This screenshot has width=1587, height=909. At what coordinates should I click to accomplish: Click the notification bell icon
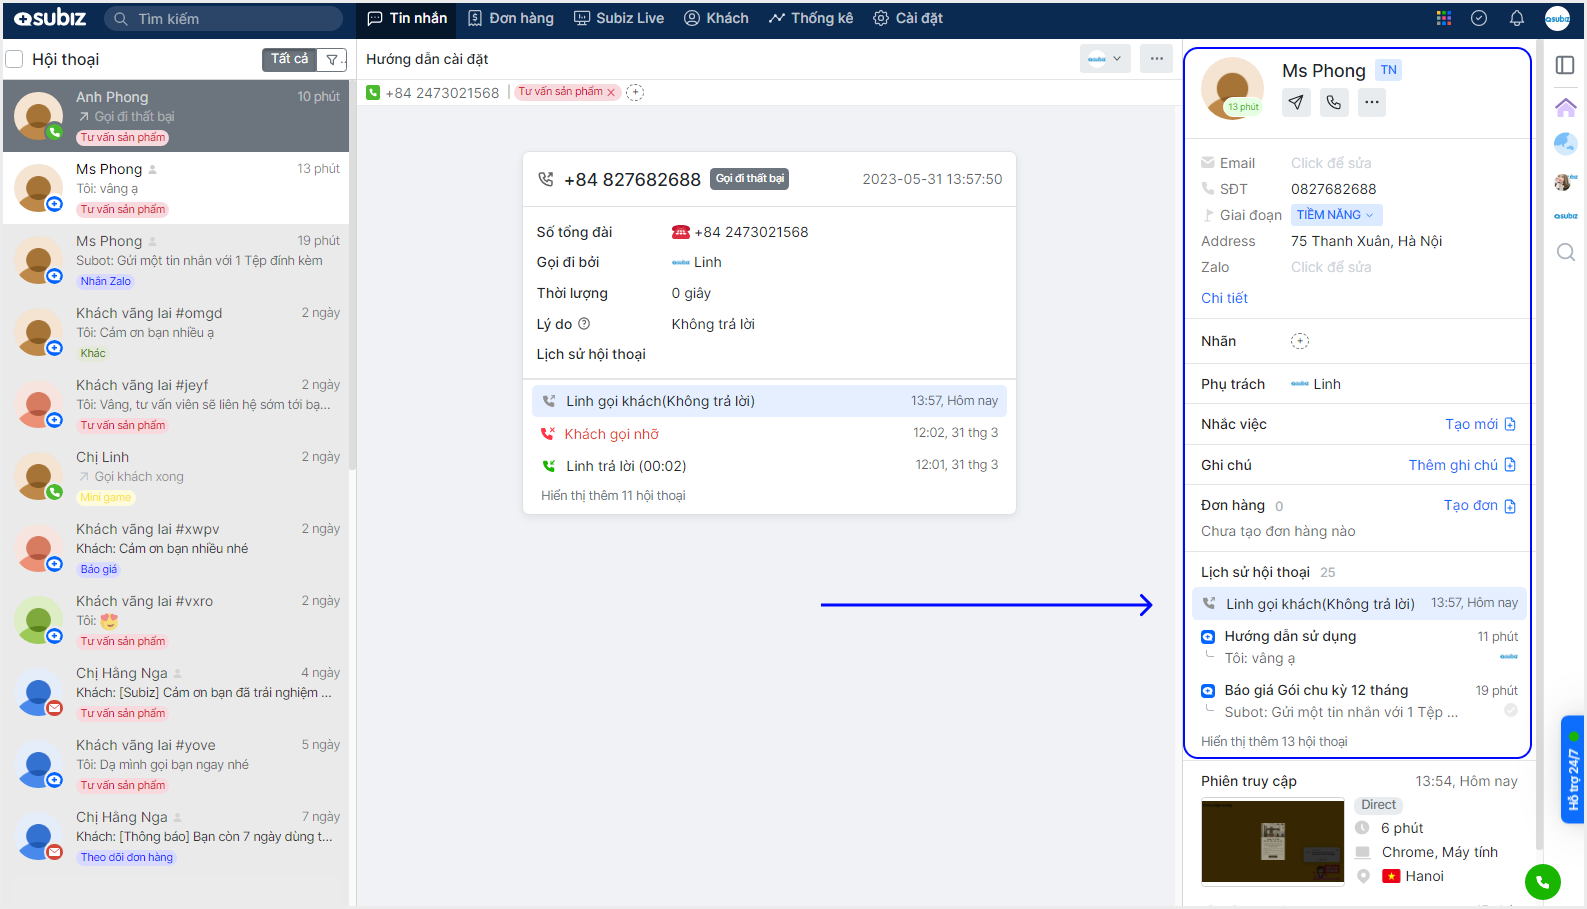click(x=1516, y=18)
